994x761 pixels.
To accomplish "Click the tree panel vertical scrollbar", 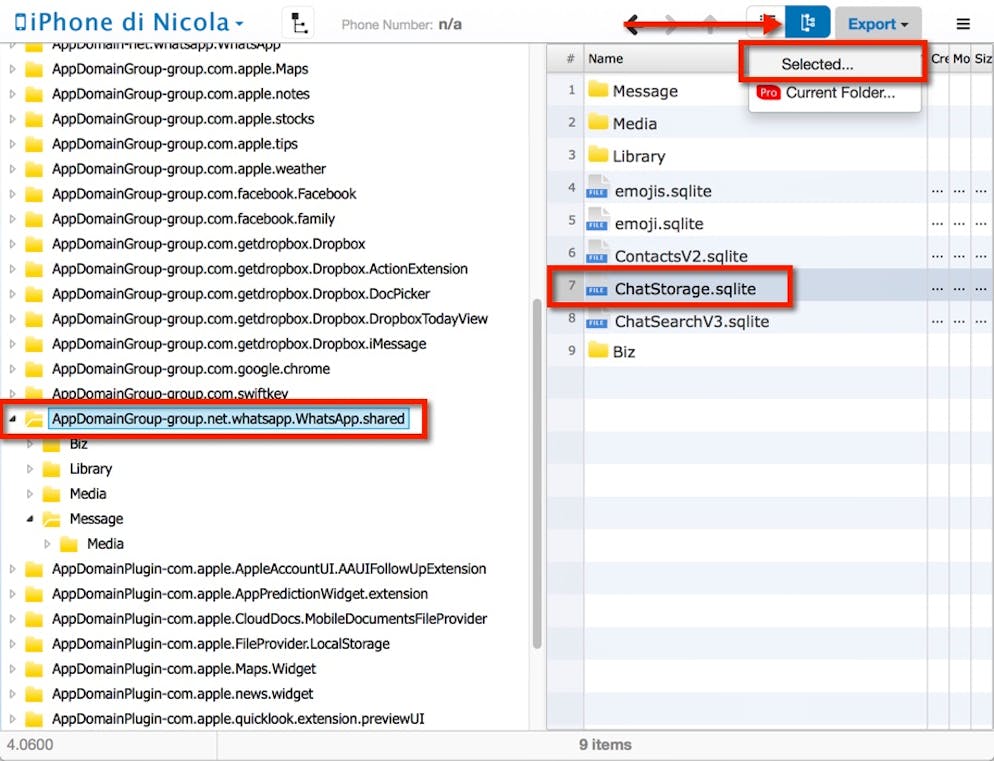I will (537, 473).
